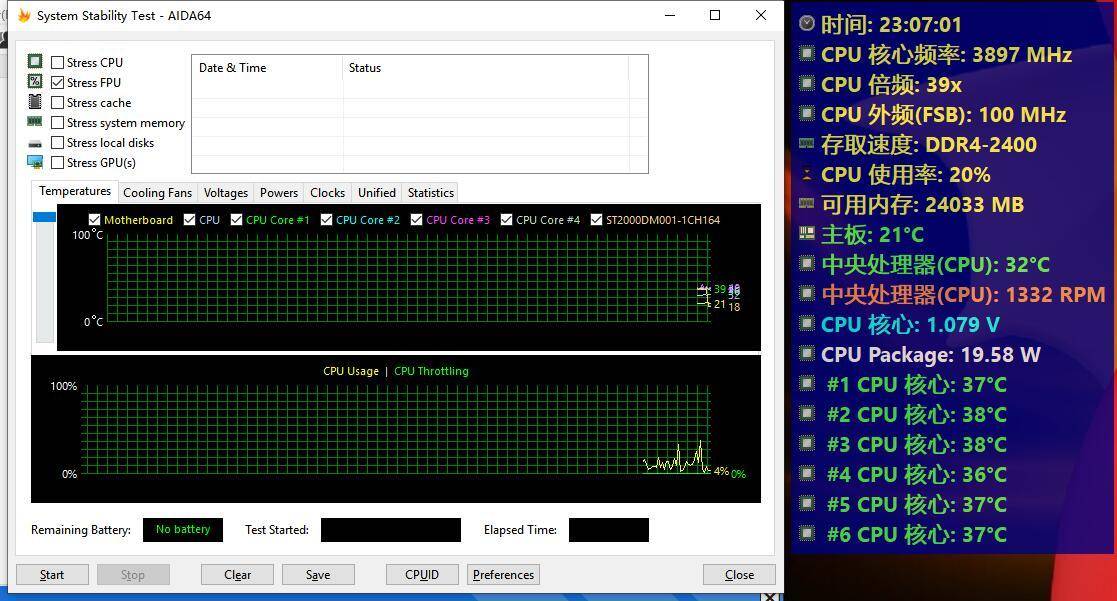Click the icon beside #2 CPU 核心: 38°C
1117x601 pixels.
[x=806, y=413]
